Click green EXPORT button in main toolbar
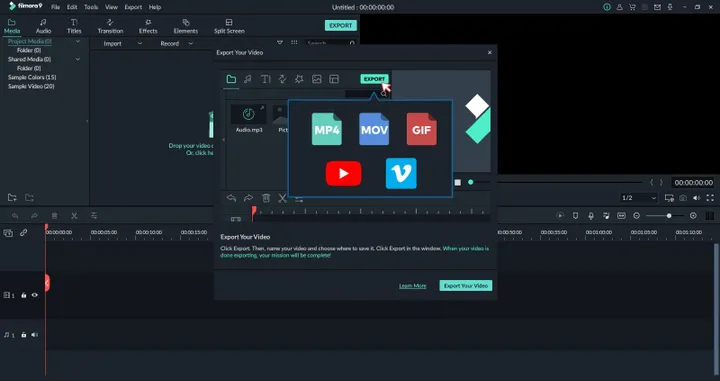This screenshot has height=381, width=720. [x=340, y=25]
